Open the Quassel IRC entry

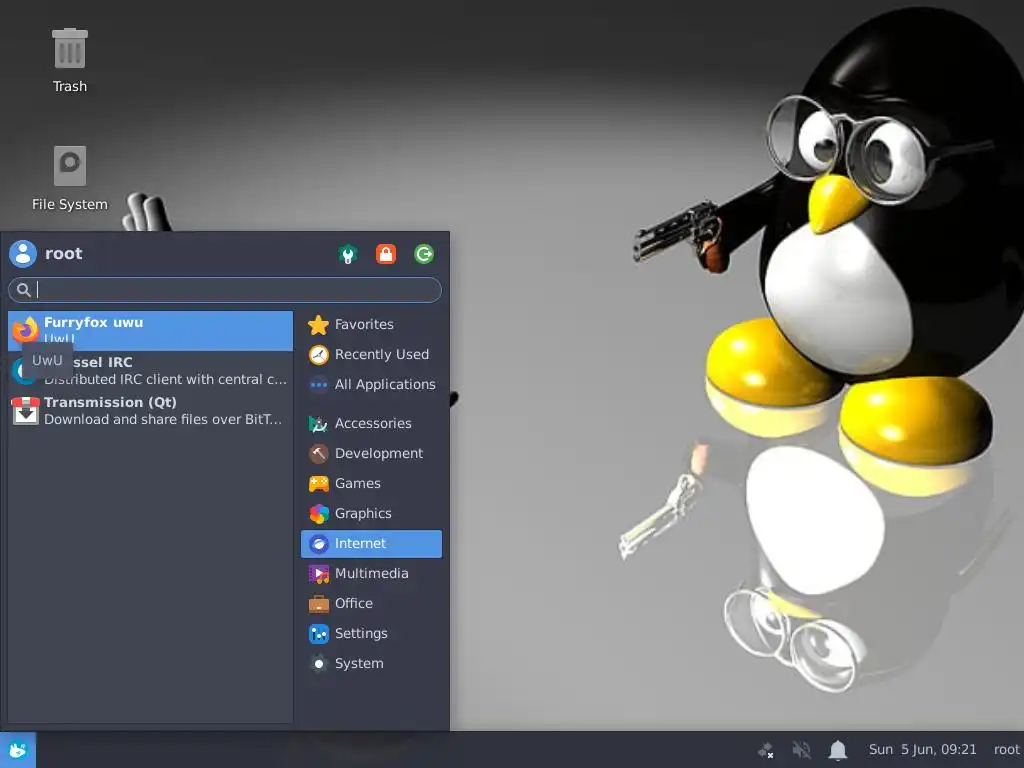[150, 370]
